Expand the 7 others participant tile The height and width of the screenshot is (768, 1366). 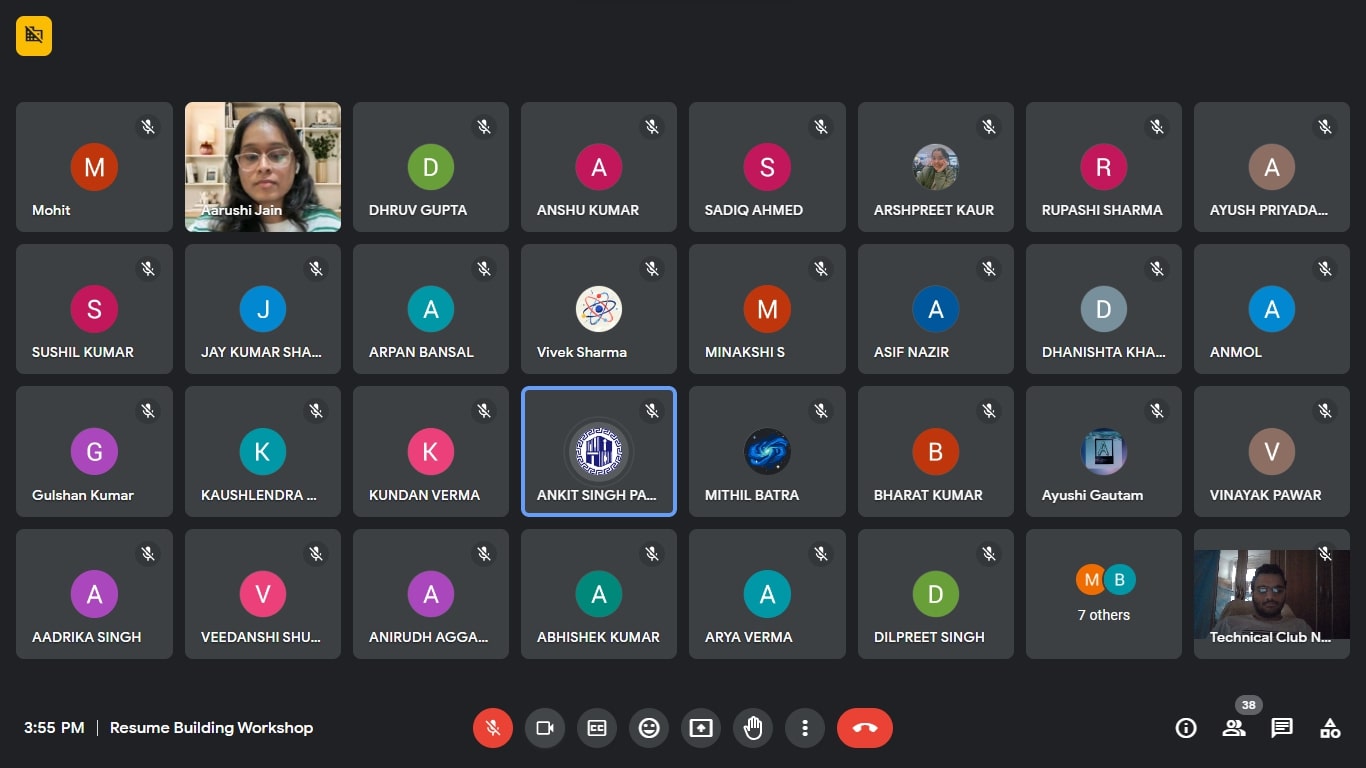(1104, 594)
